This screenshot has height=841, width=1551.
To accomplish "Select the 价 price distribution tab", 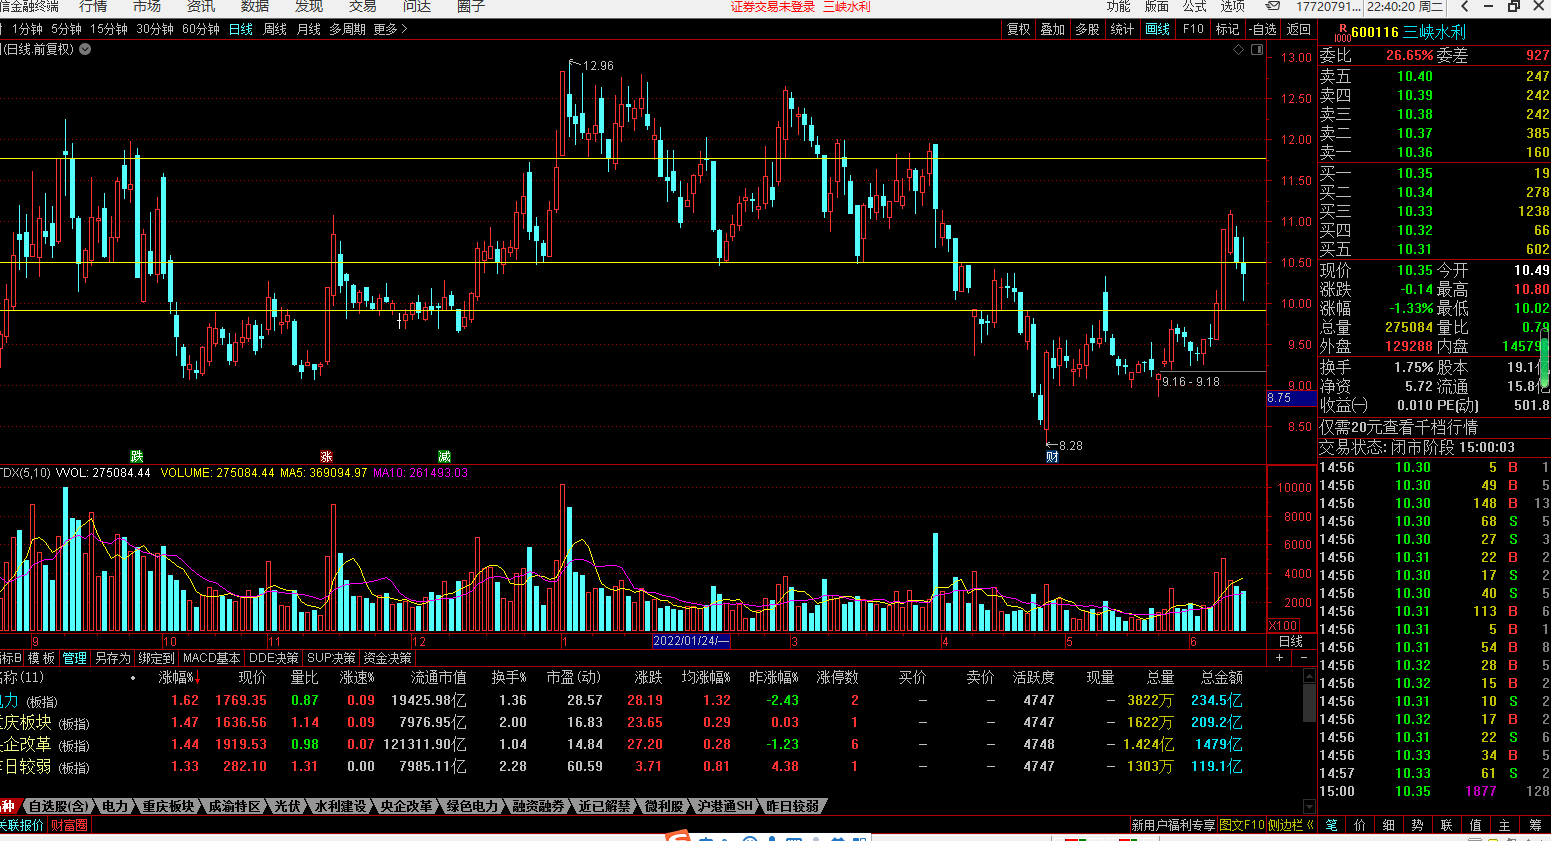I will pyautogui.click(x=1360, y=825).
